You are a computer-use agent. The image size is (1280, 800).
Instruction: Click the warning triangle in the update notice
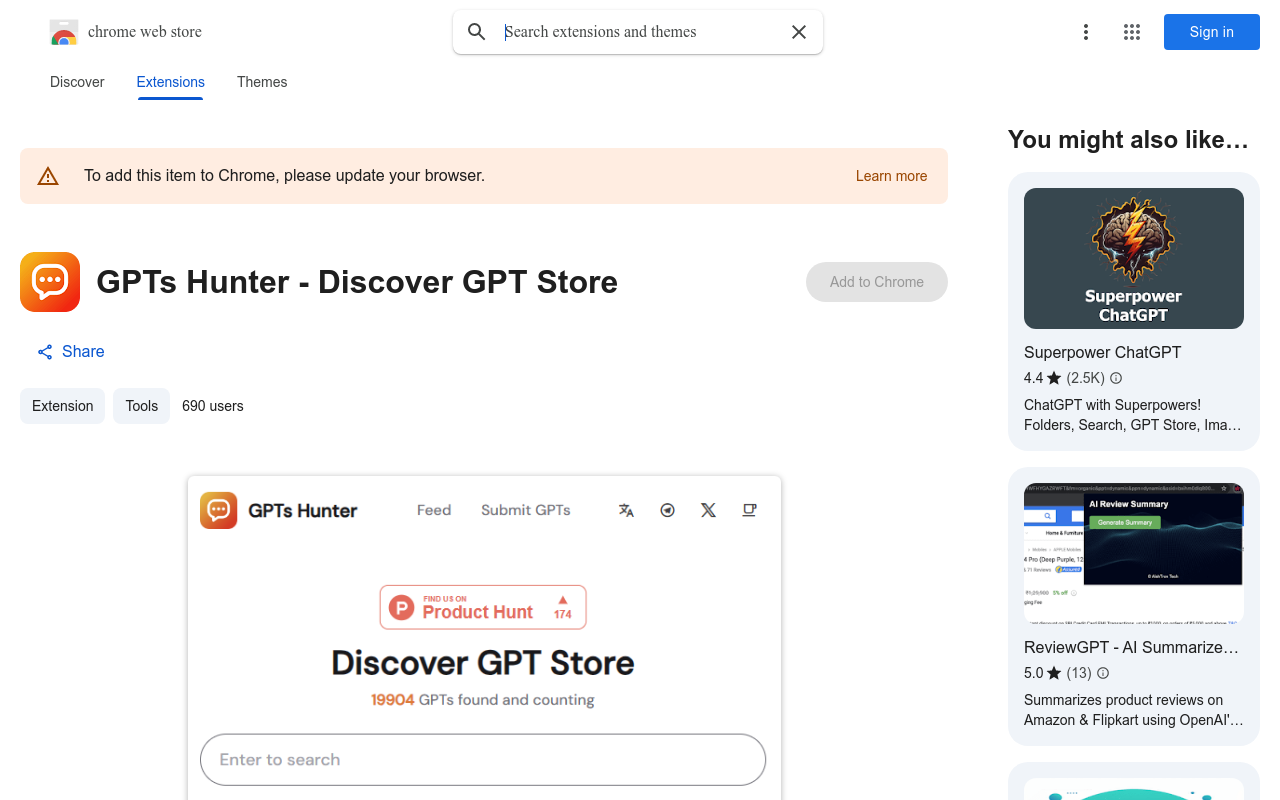pos(47,175)
